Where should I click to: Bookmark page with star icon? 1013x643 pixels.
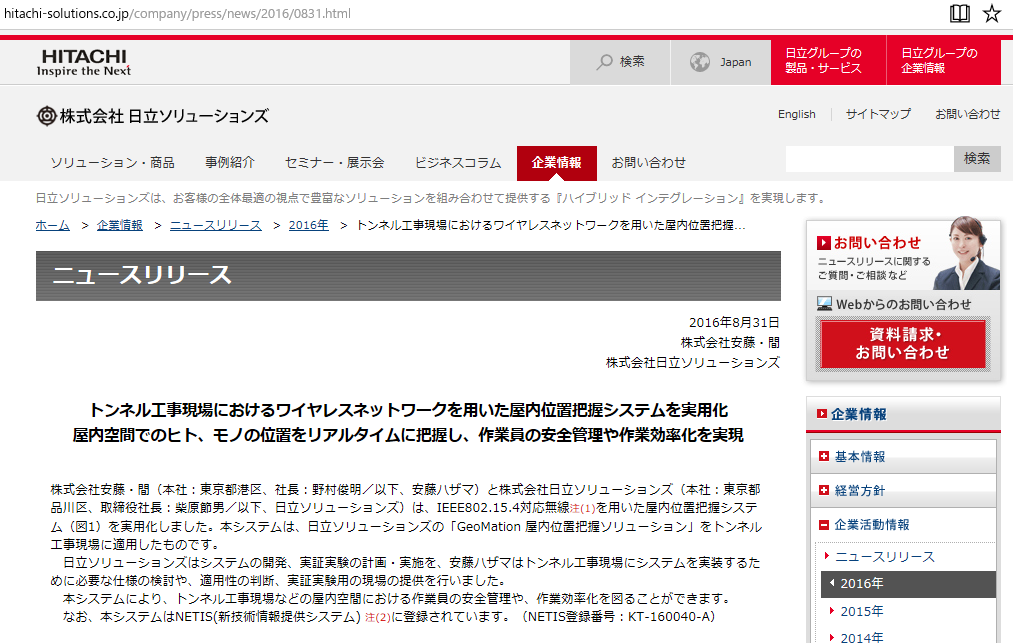coord(992,13)
